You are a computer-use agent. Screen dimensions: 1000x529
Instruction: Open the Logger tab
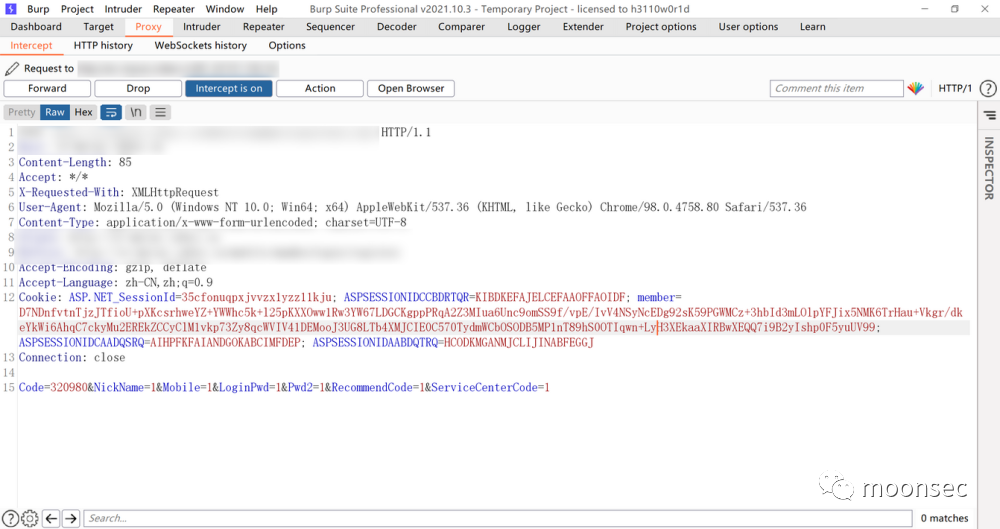524,27
